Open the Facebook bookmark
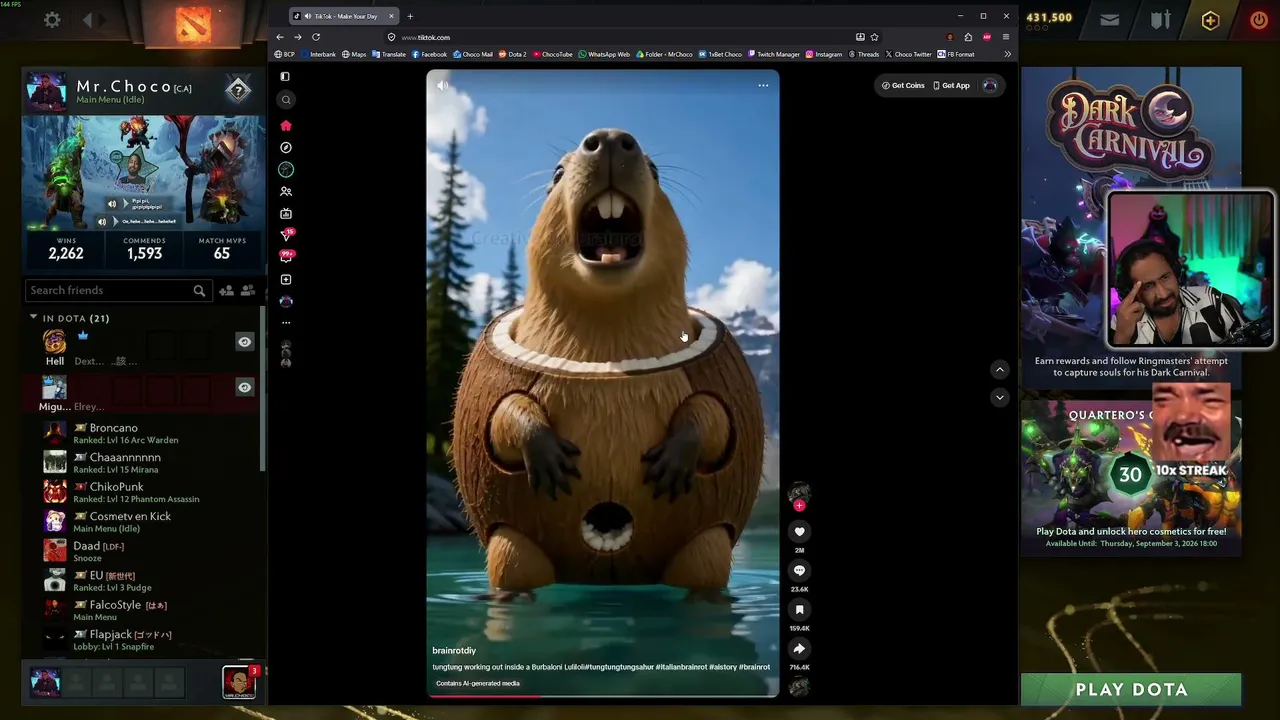This screenshot has height=720, width=1280. [x=429, y=54]
